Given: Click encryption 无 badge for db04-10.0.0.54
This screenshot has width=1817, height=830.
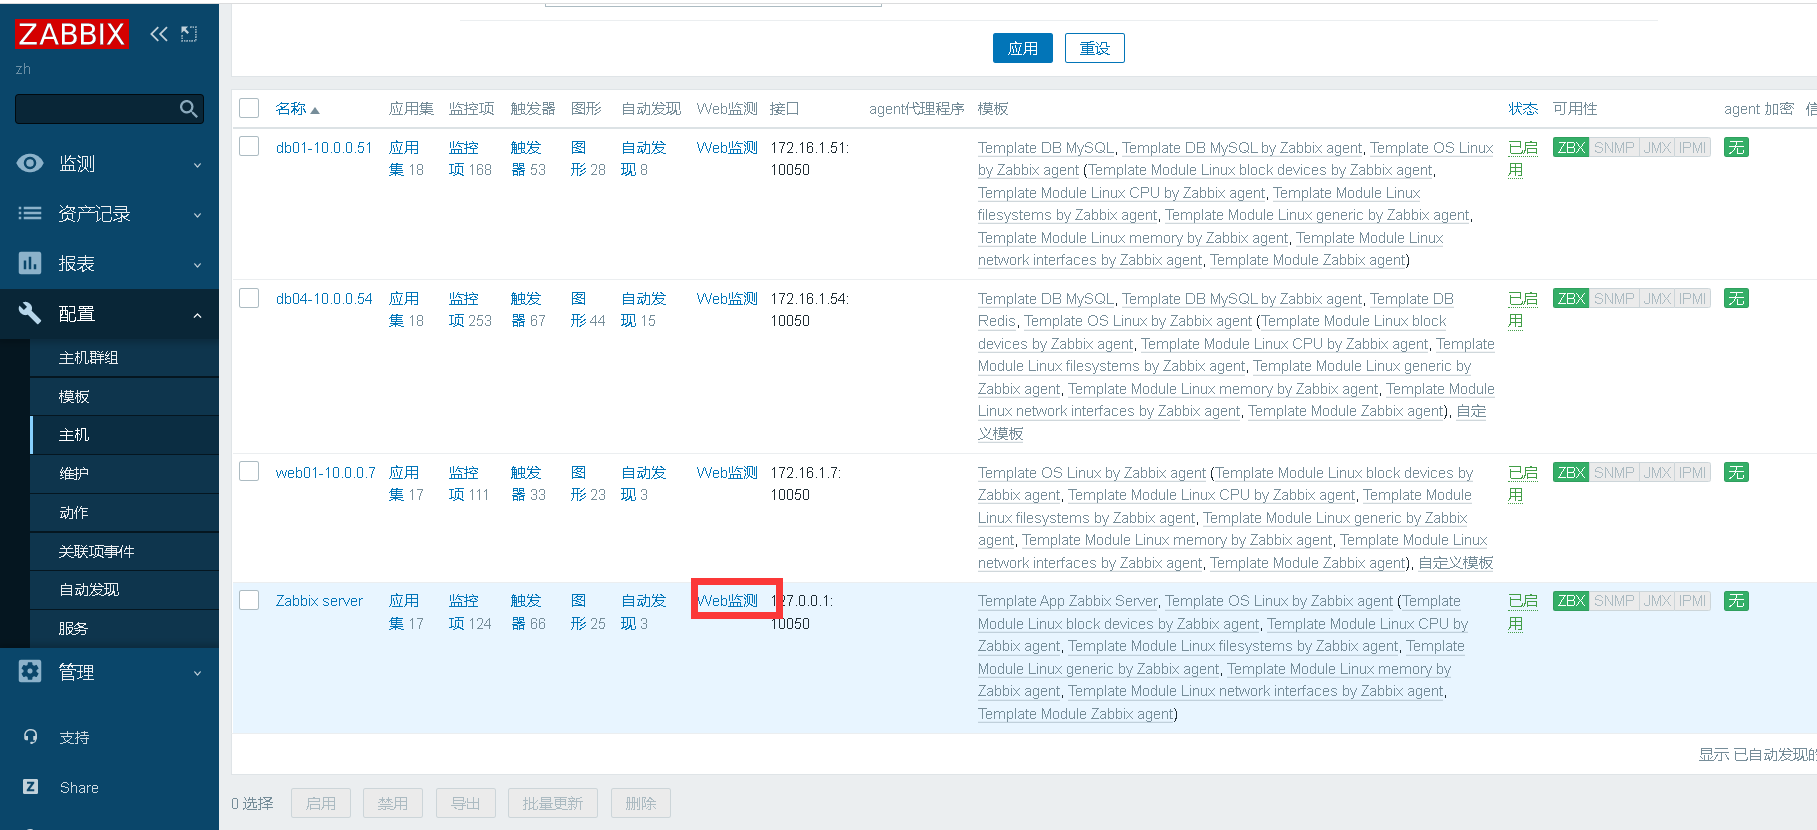Looking at the screenshot, I should click(x=1736, y=299).
